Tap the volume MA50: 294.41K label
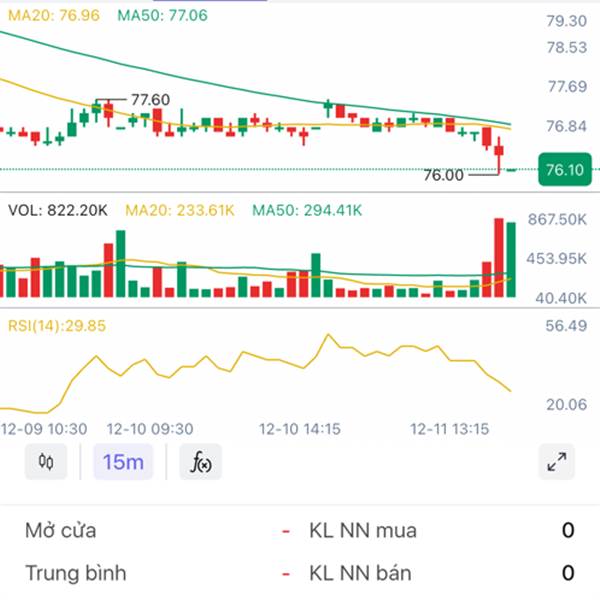The height and width of the screenshot is (600, 600). pyautogui.click(x=307, y=210)
